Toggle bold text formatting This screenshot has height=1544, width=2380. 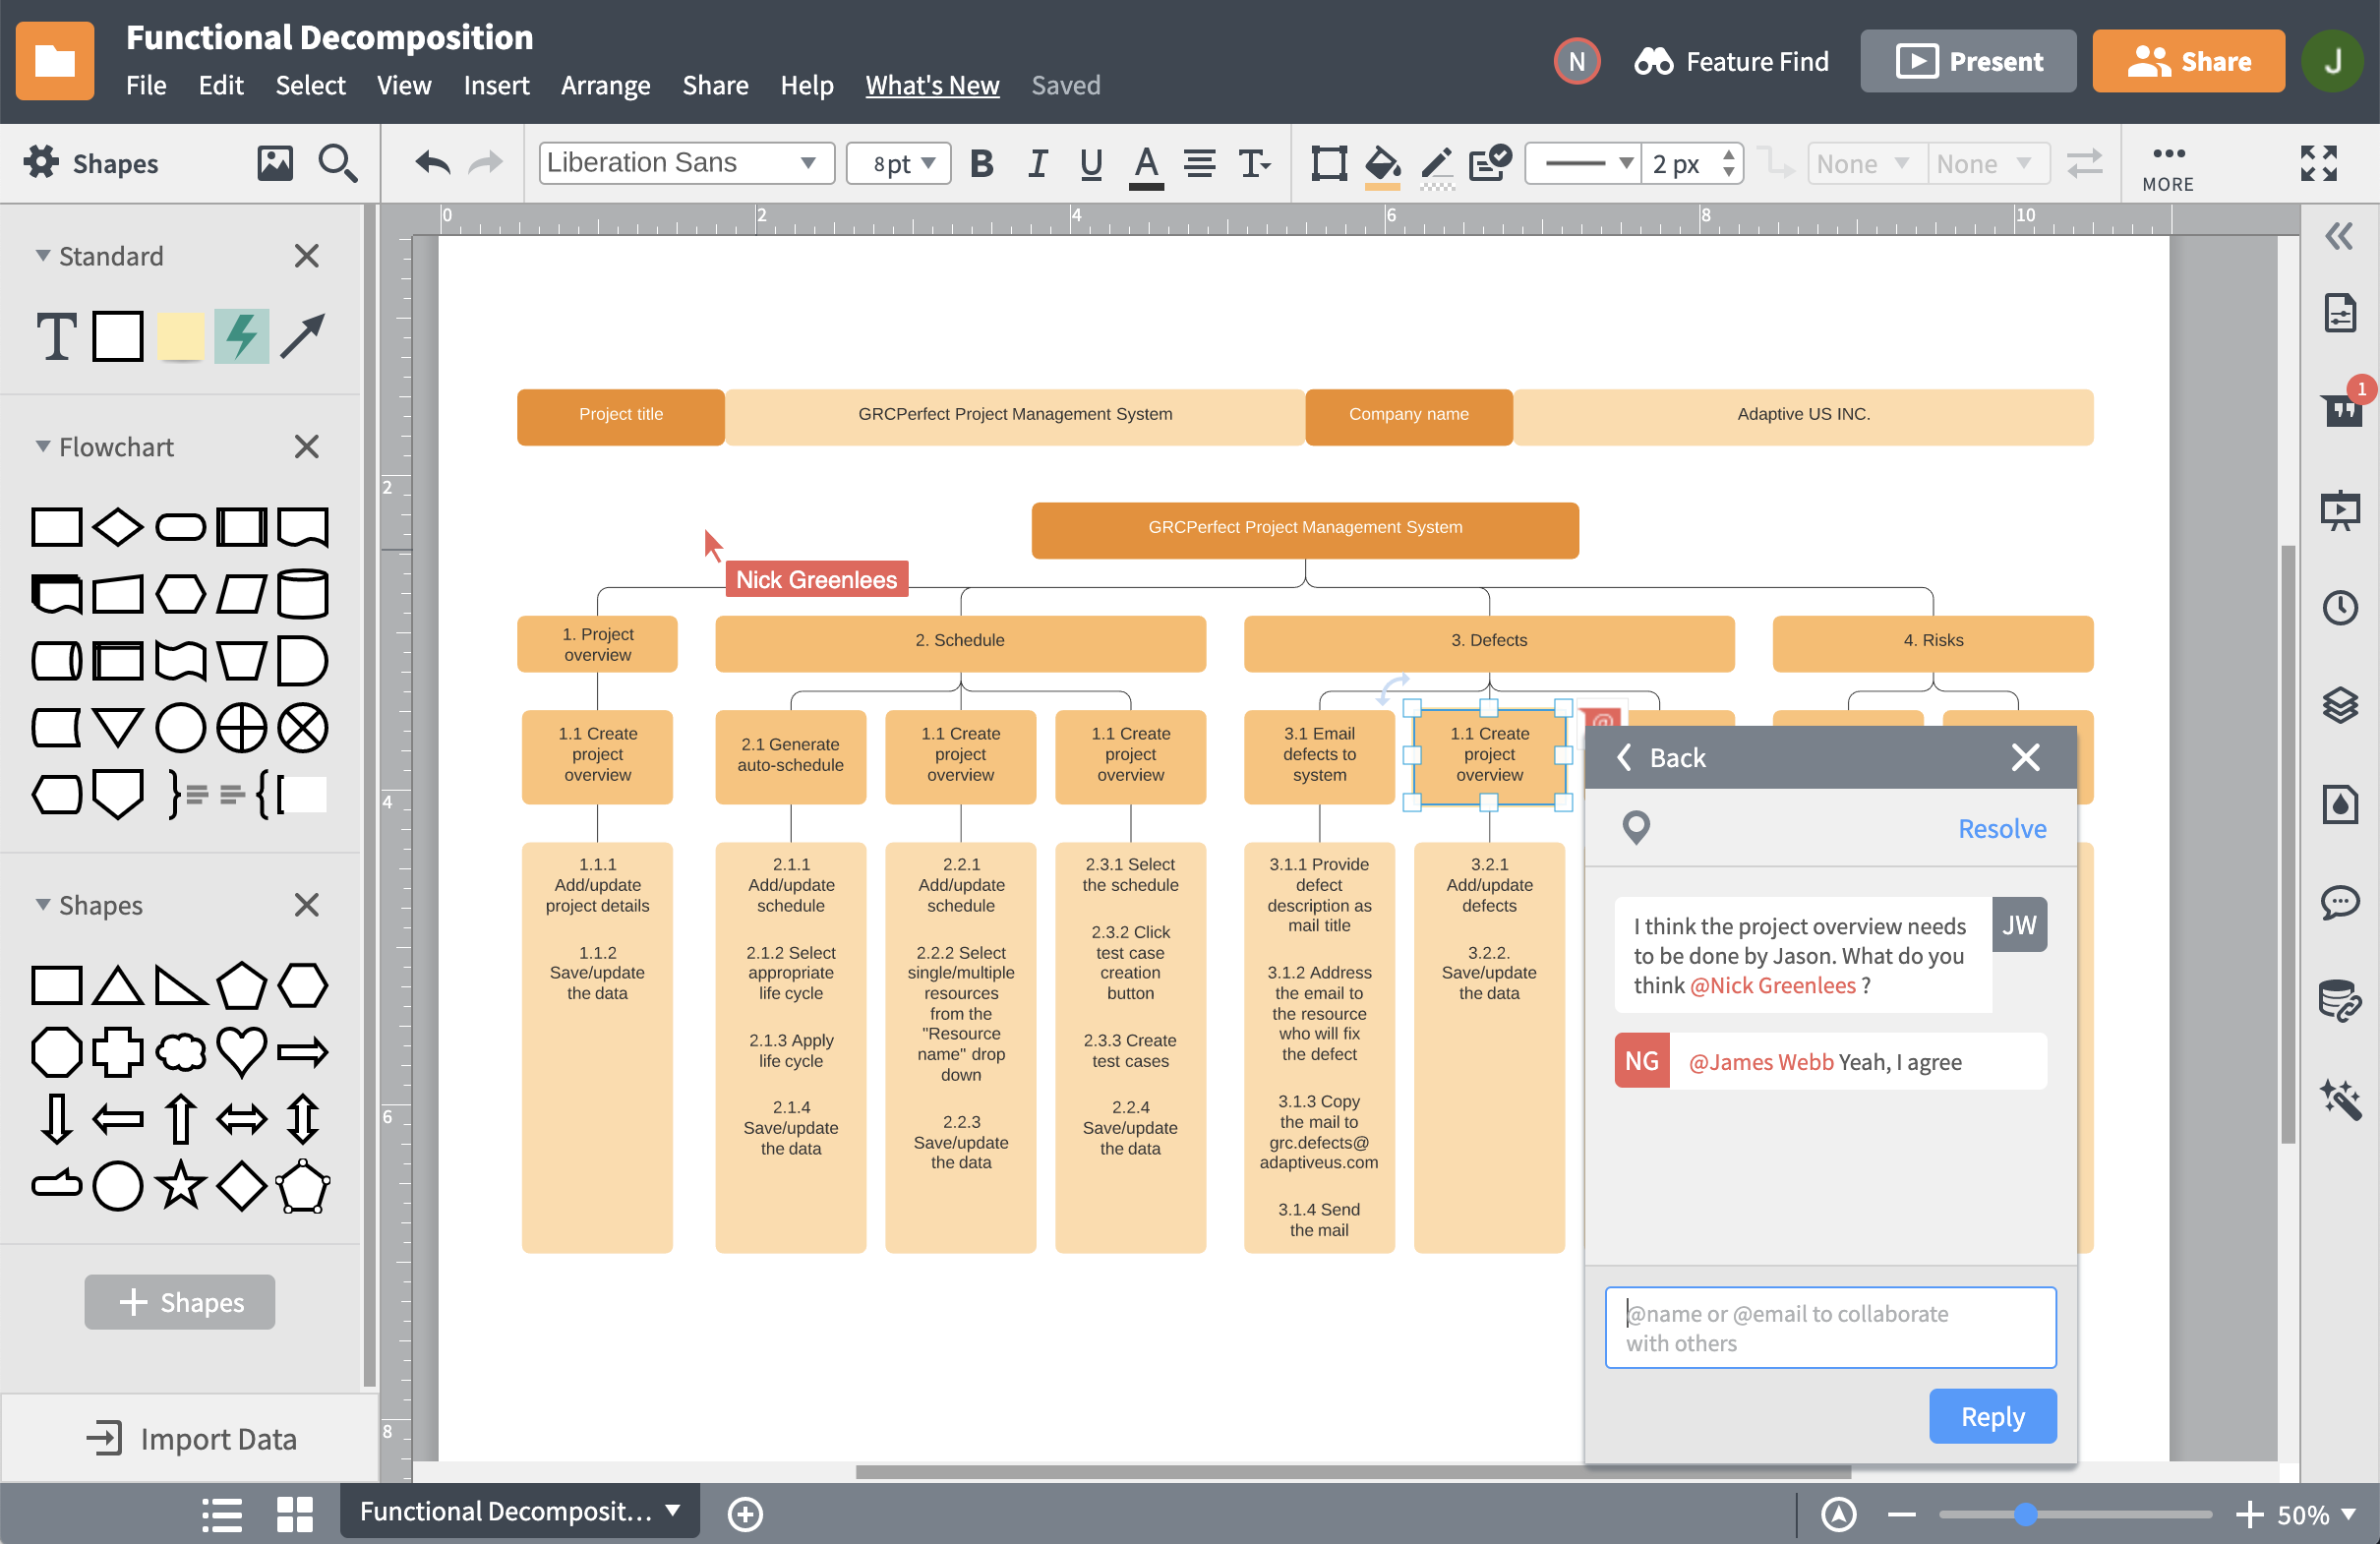tap(982, 163)
